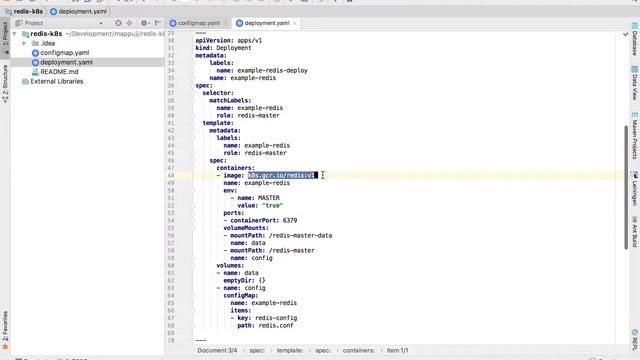Screen dimensions: 640x360
Task: Open the Project view selector dropdown
Action: coord(101,23)
